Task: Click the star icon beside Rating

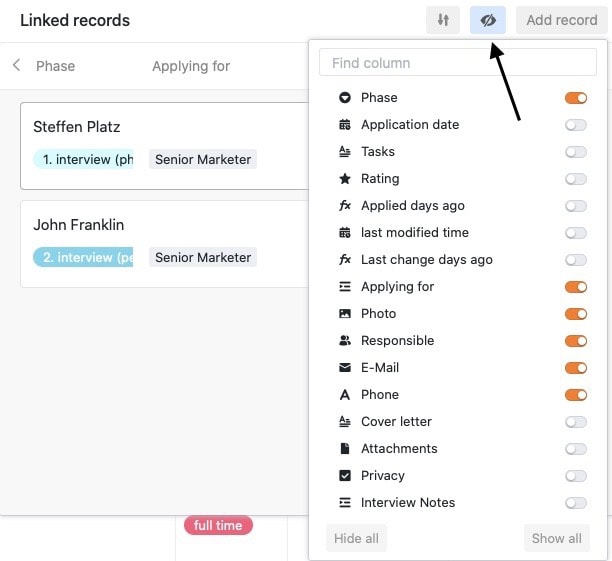Action: click(345, 179)
